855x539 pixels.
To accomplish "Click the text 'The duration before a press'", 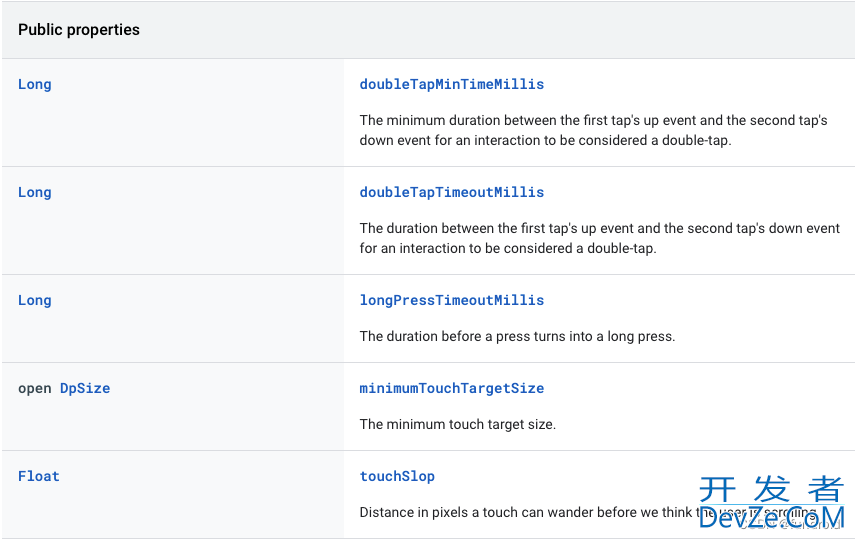I will [x=517, y=336].
